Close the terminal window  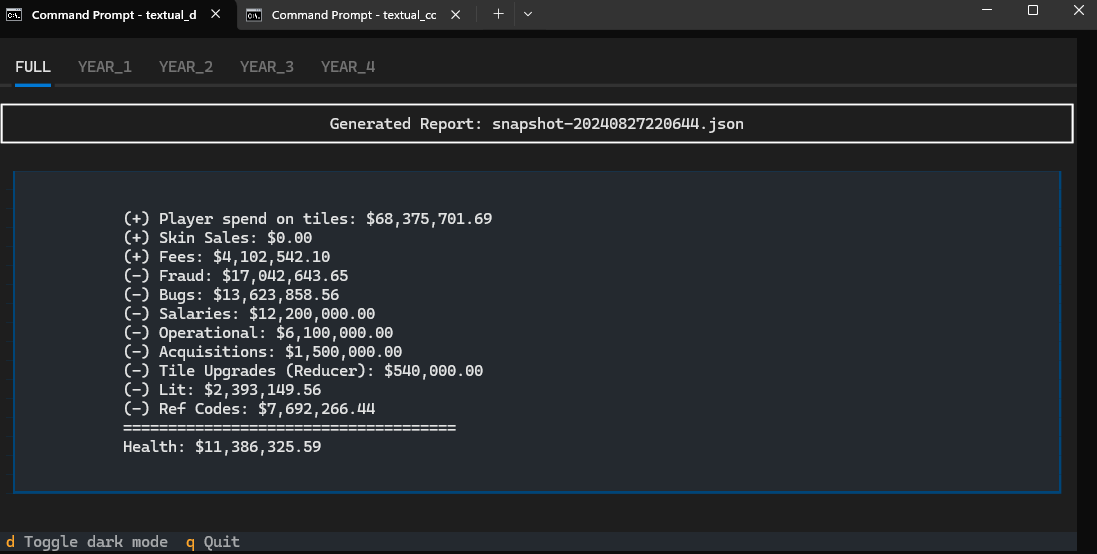pos(1077,10)
